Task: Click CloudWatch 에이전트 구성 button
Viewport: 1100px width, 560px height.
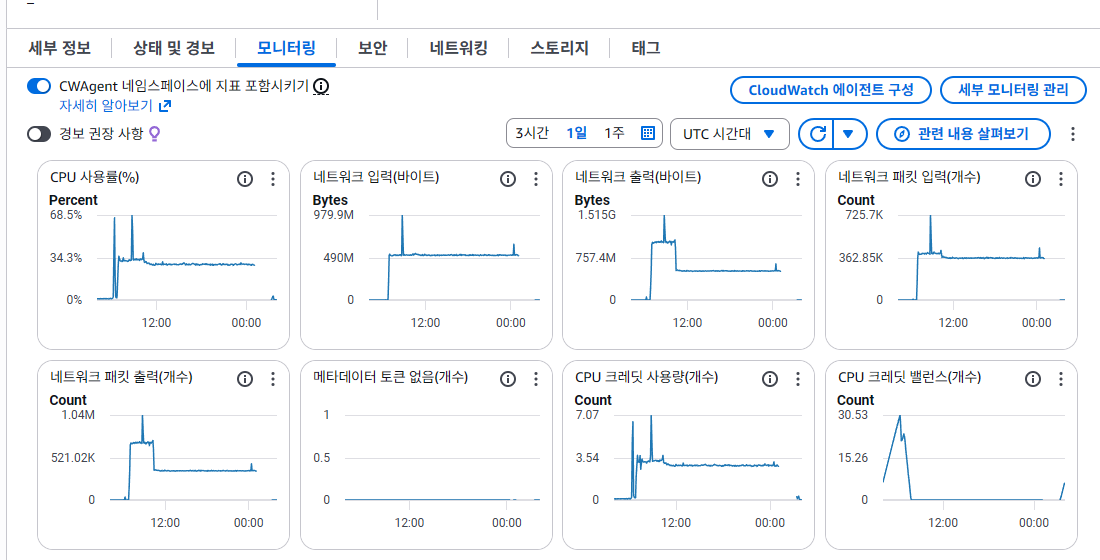Action: click(x=831, y=90)
